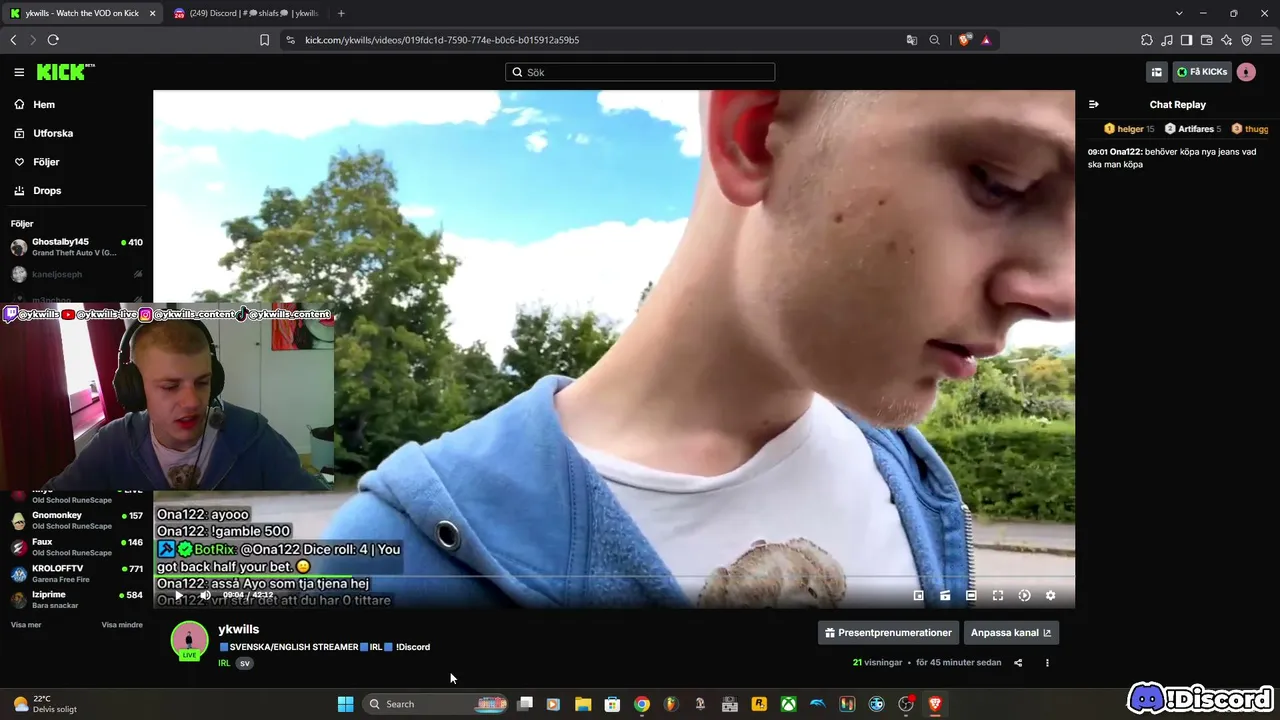This screenshot has height=720, width=1280.
Task: Seek on the video progress bar
Action: point(614,578)
